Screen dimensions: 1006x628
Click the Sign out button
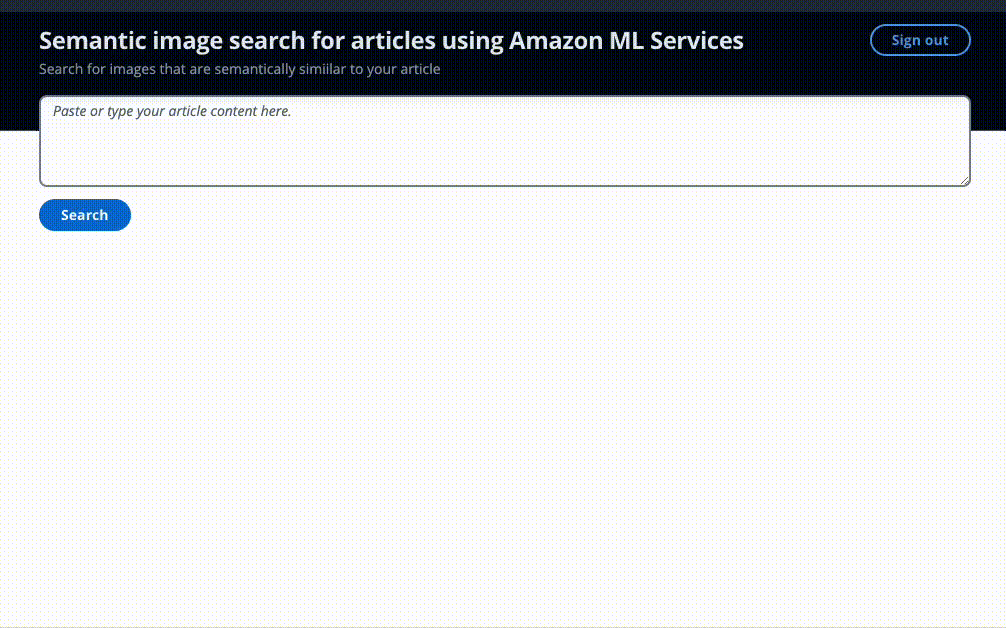[920, 40]
